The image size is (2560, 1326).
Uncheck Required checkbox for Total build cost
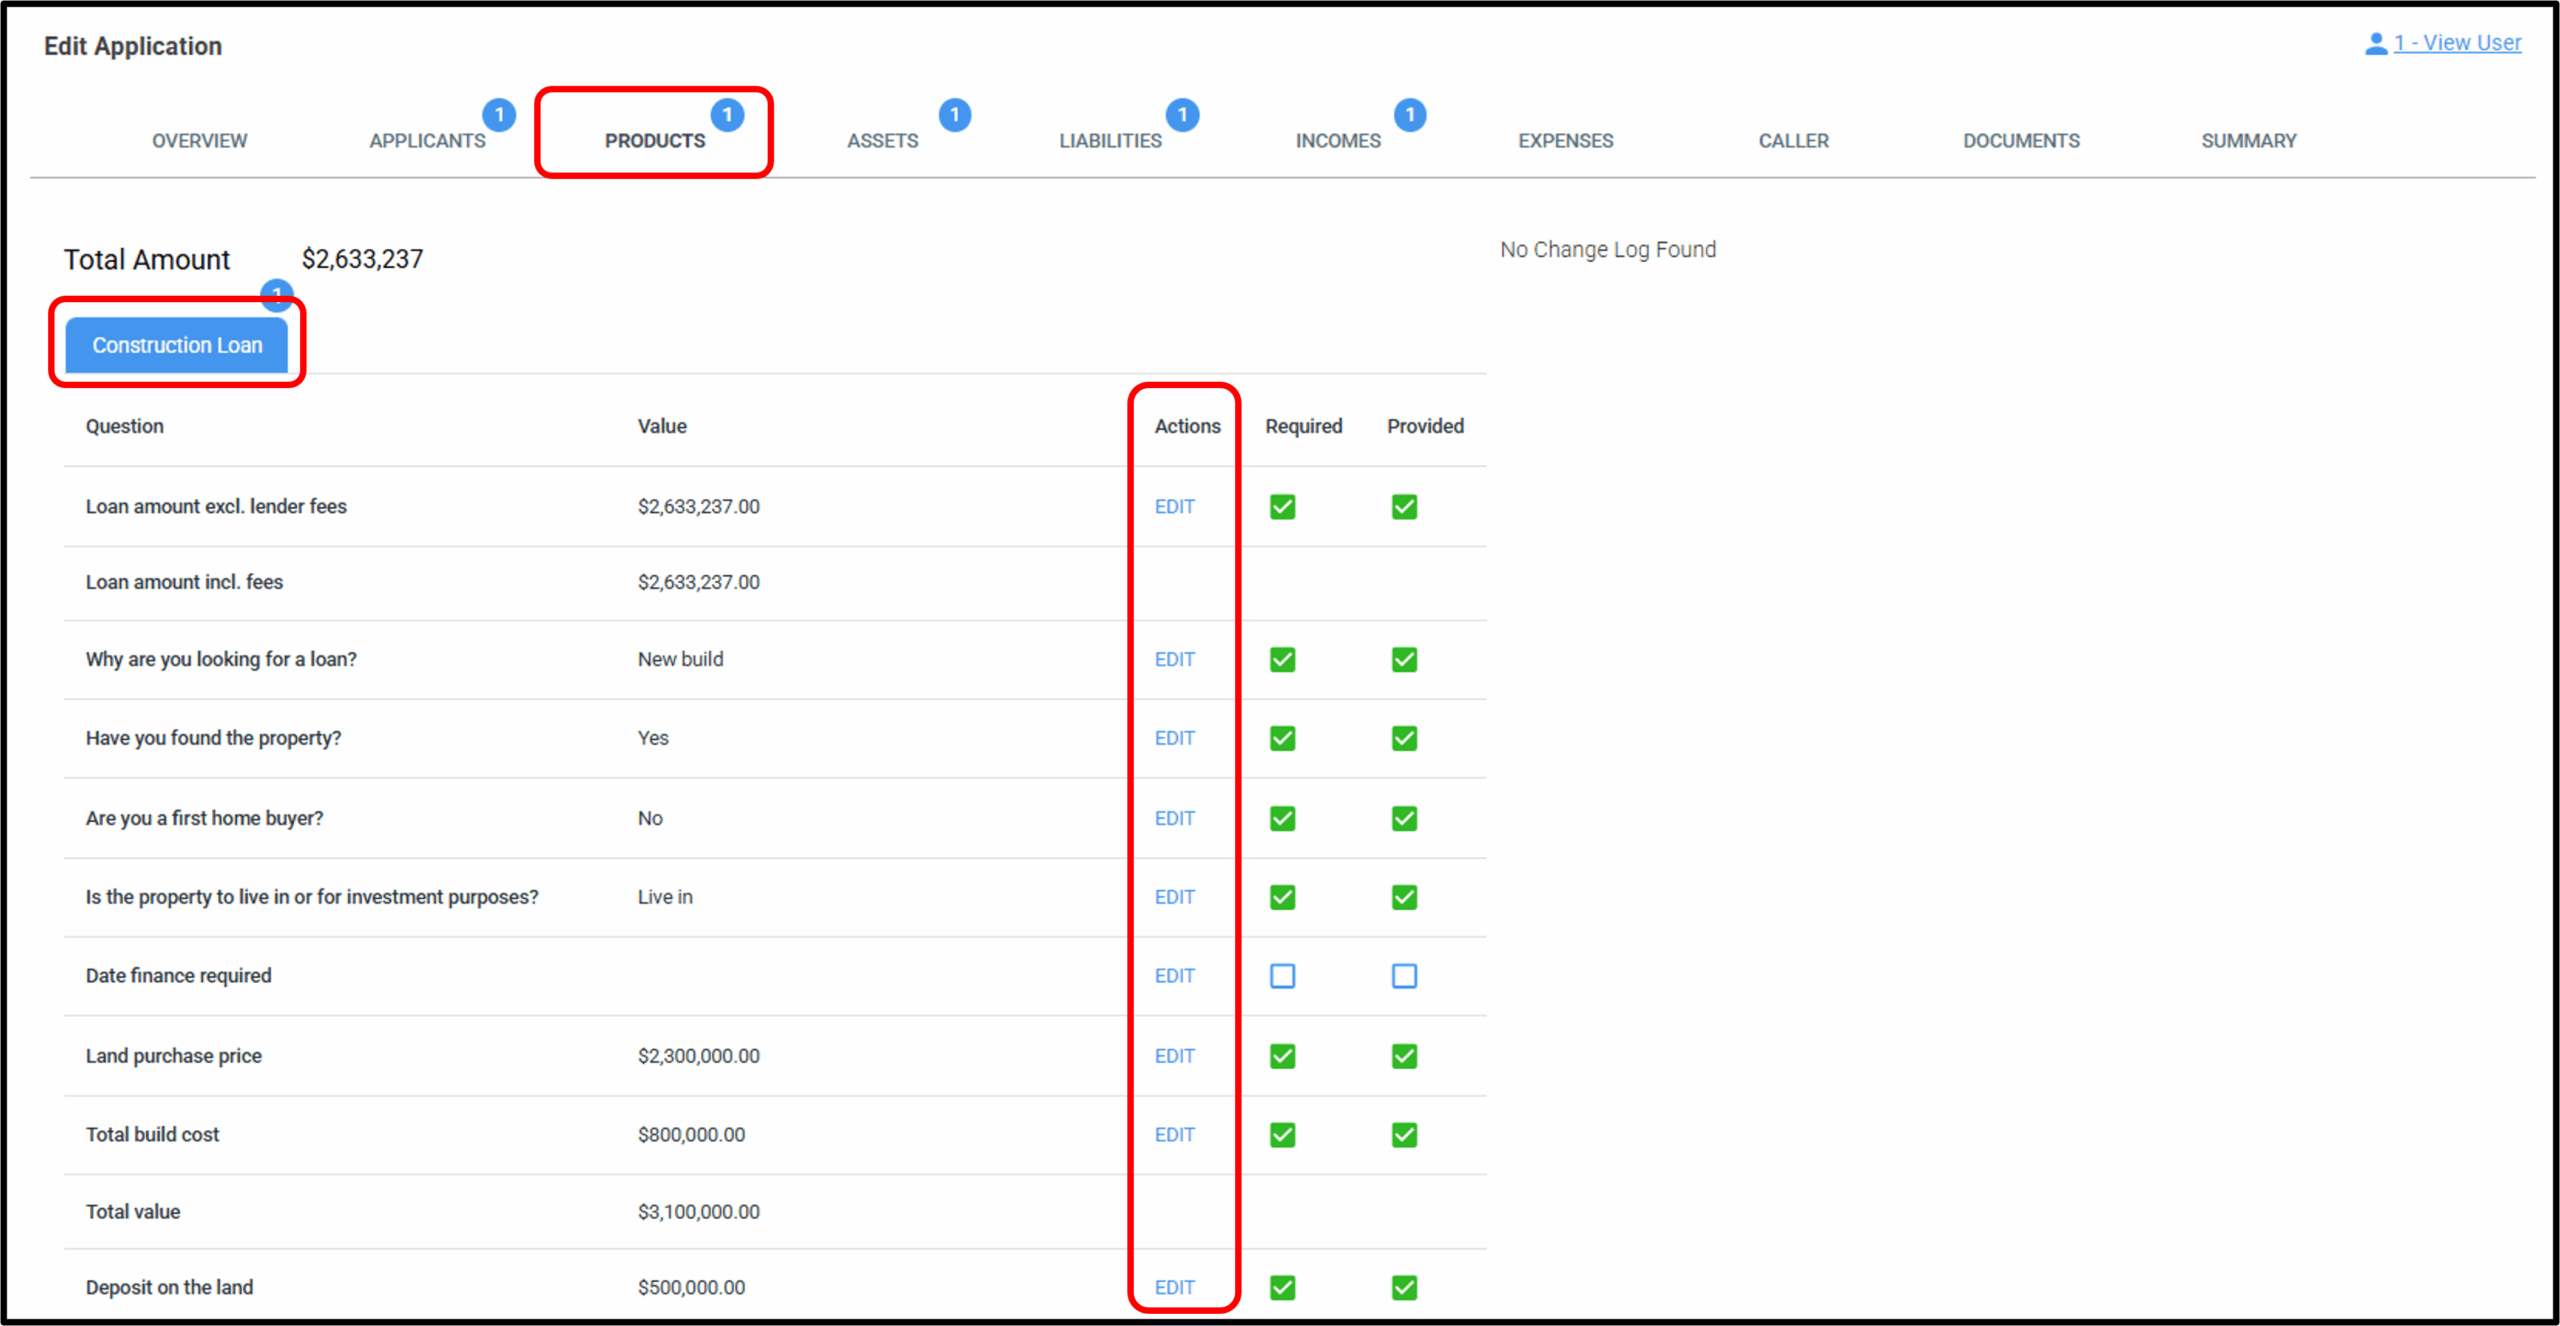click(x=1282, y=1135)
